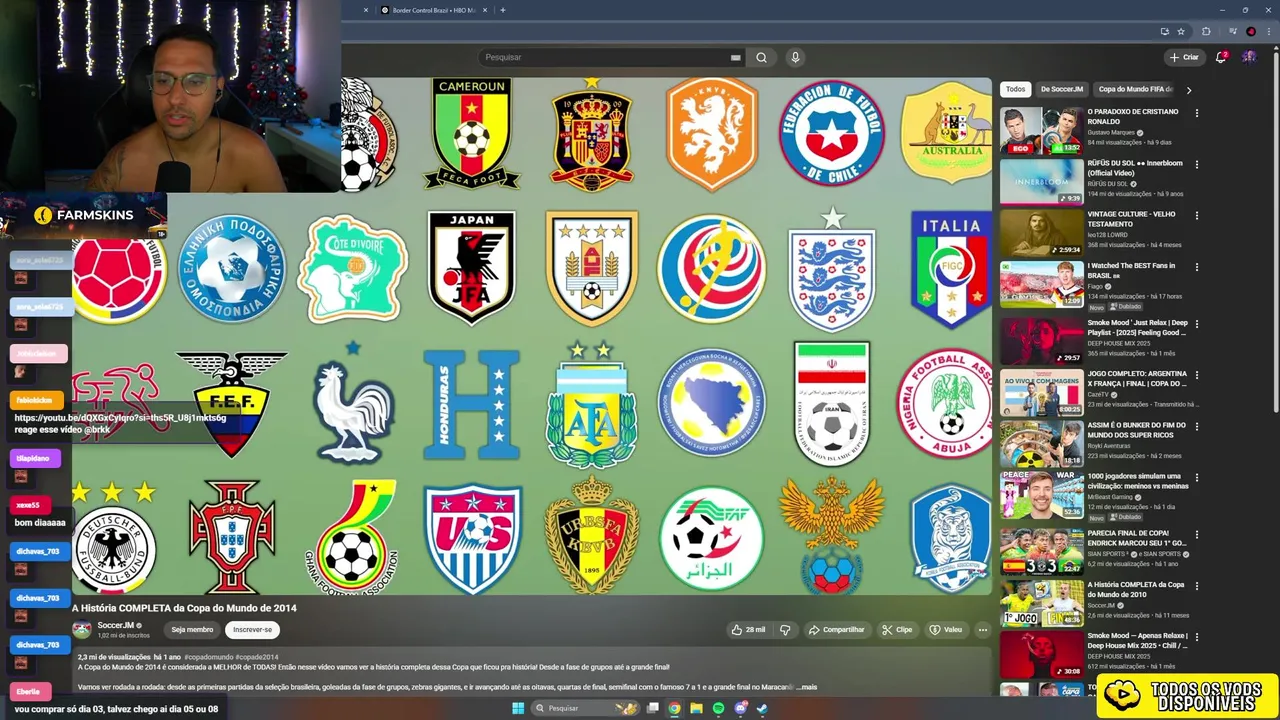Viewport: 1280px width, 720px height.
Task: Select the Todos filter chip
Action: [x=1016, y=89]
